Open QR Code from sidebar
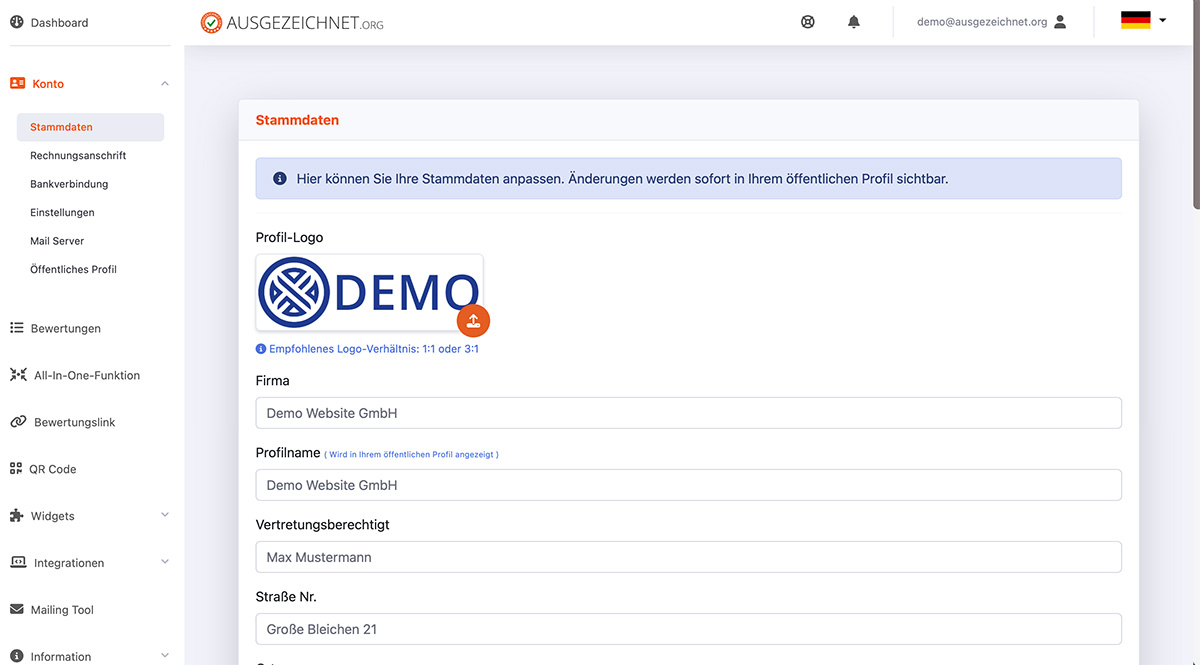Viewport: 1200px width, 665px height. 52,469
